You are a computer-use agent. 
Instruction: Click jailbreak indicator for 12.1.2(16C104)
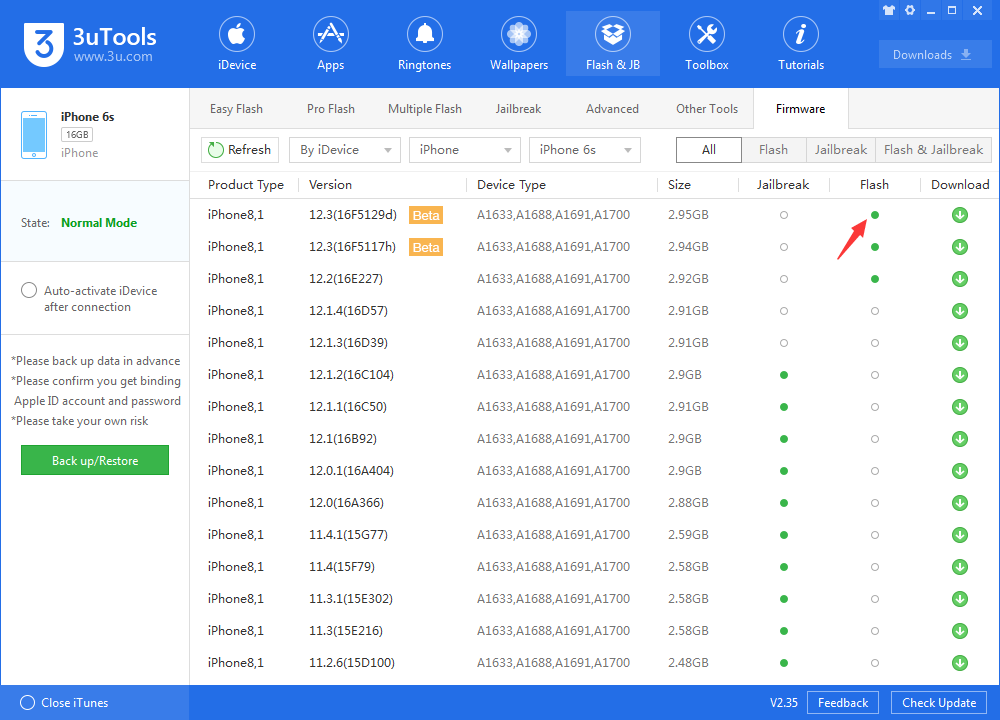[x=784, y=375]
